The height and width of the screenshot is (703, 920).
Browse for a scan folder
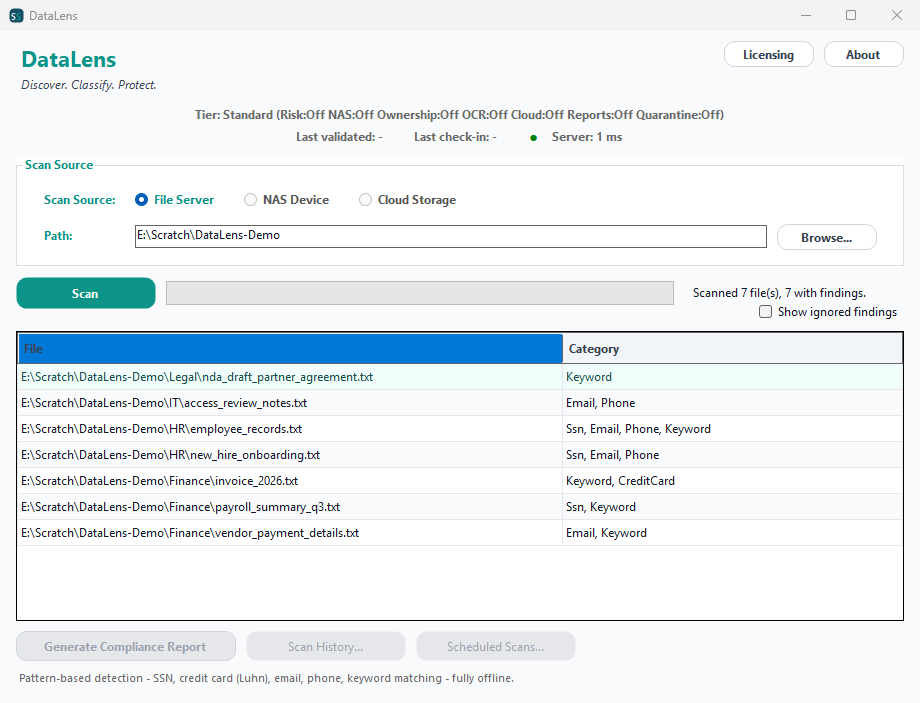tap(827, 238)
